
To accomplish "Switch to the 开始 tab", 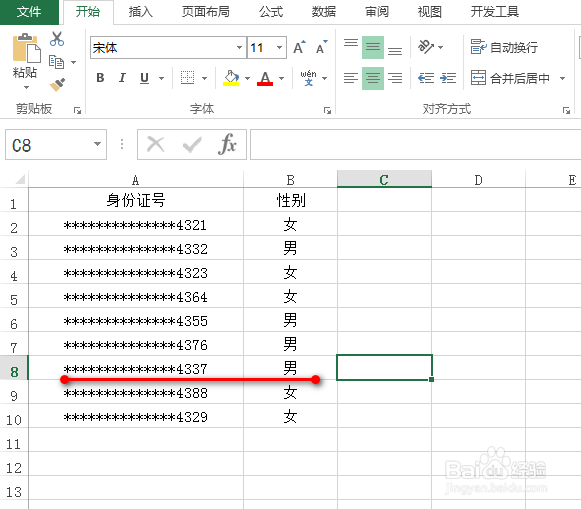I will point(88,12).
